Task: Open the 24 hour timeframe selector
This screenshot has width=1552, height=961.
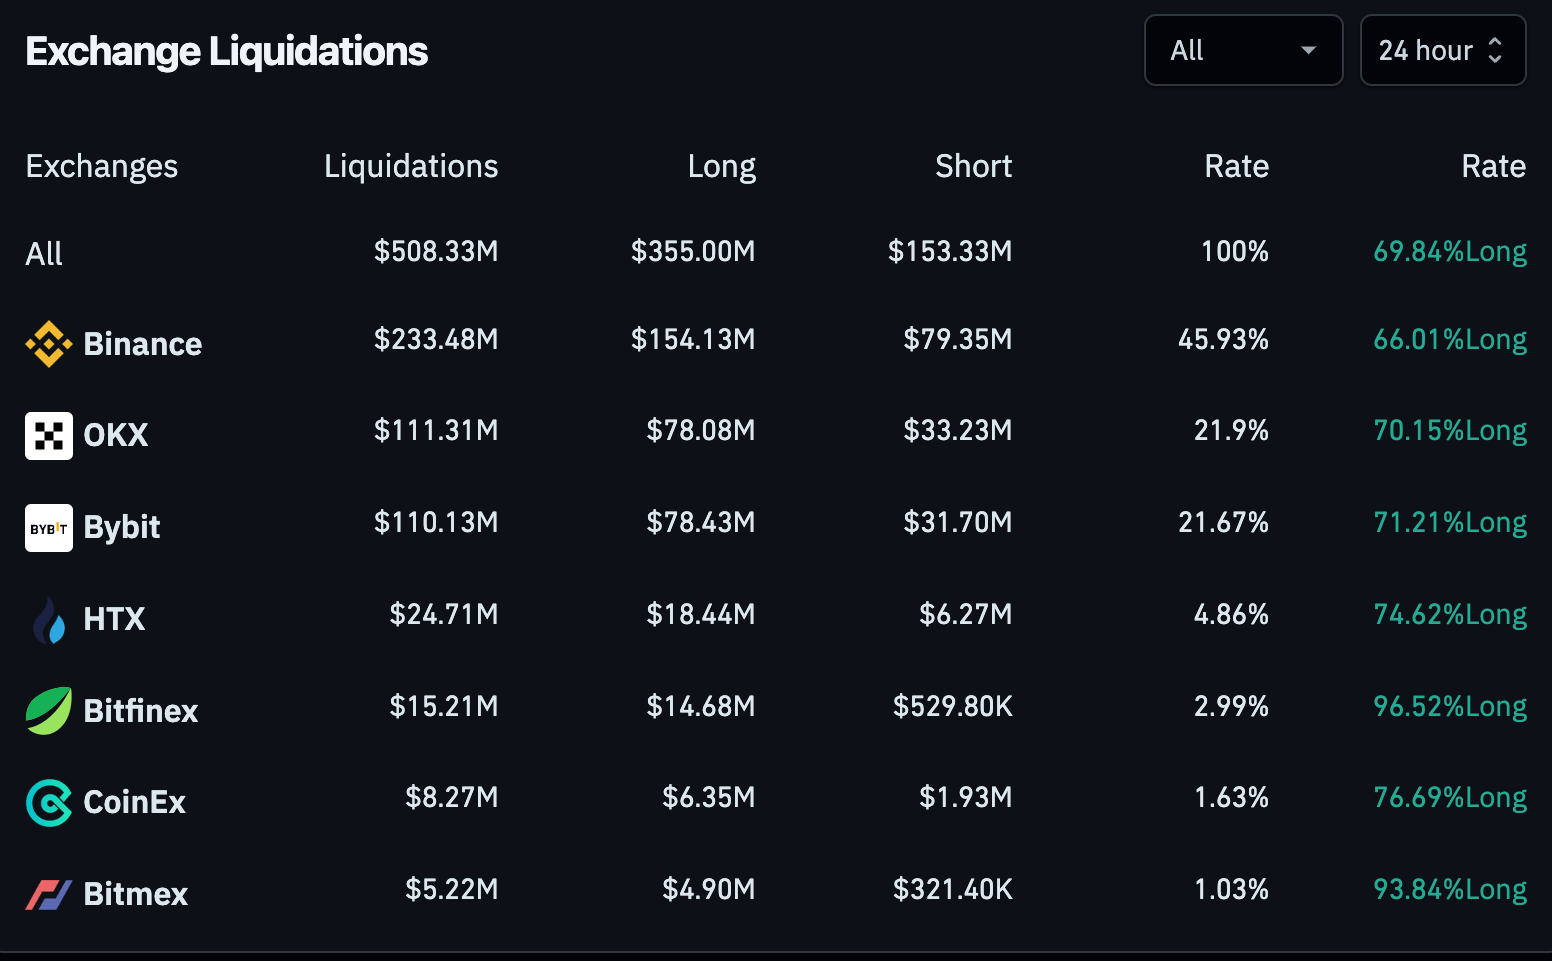Action: (x=1442, y=50)
